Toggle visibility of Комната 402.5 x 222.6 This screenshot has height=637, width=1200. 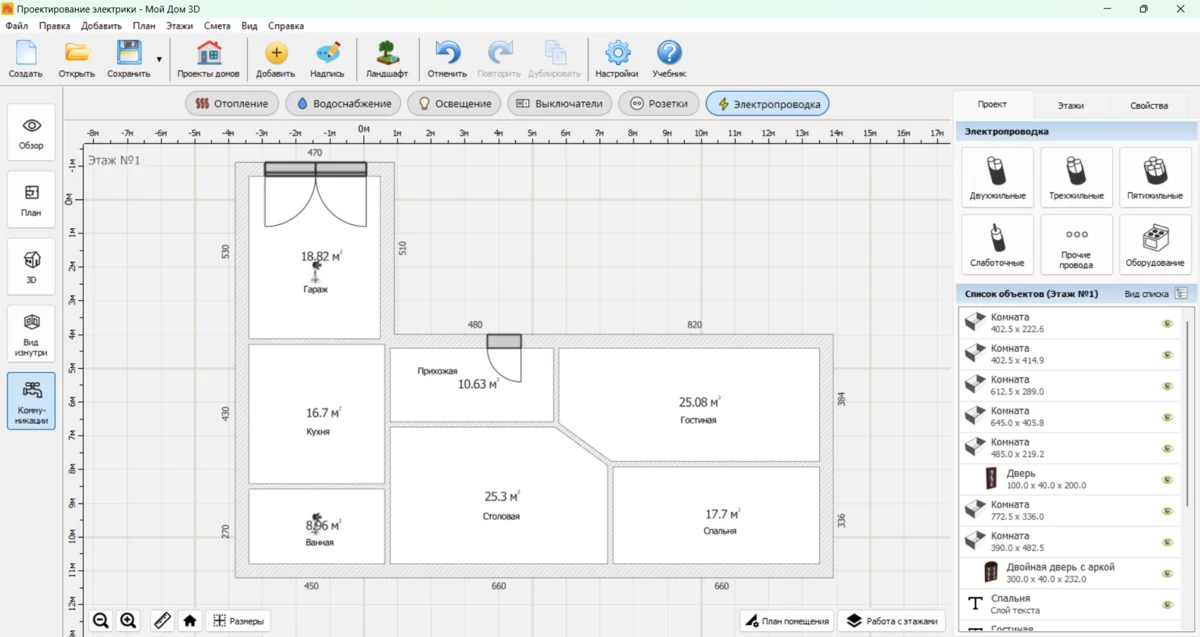coord(1166,324)
